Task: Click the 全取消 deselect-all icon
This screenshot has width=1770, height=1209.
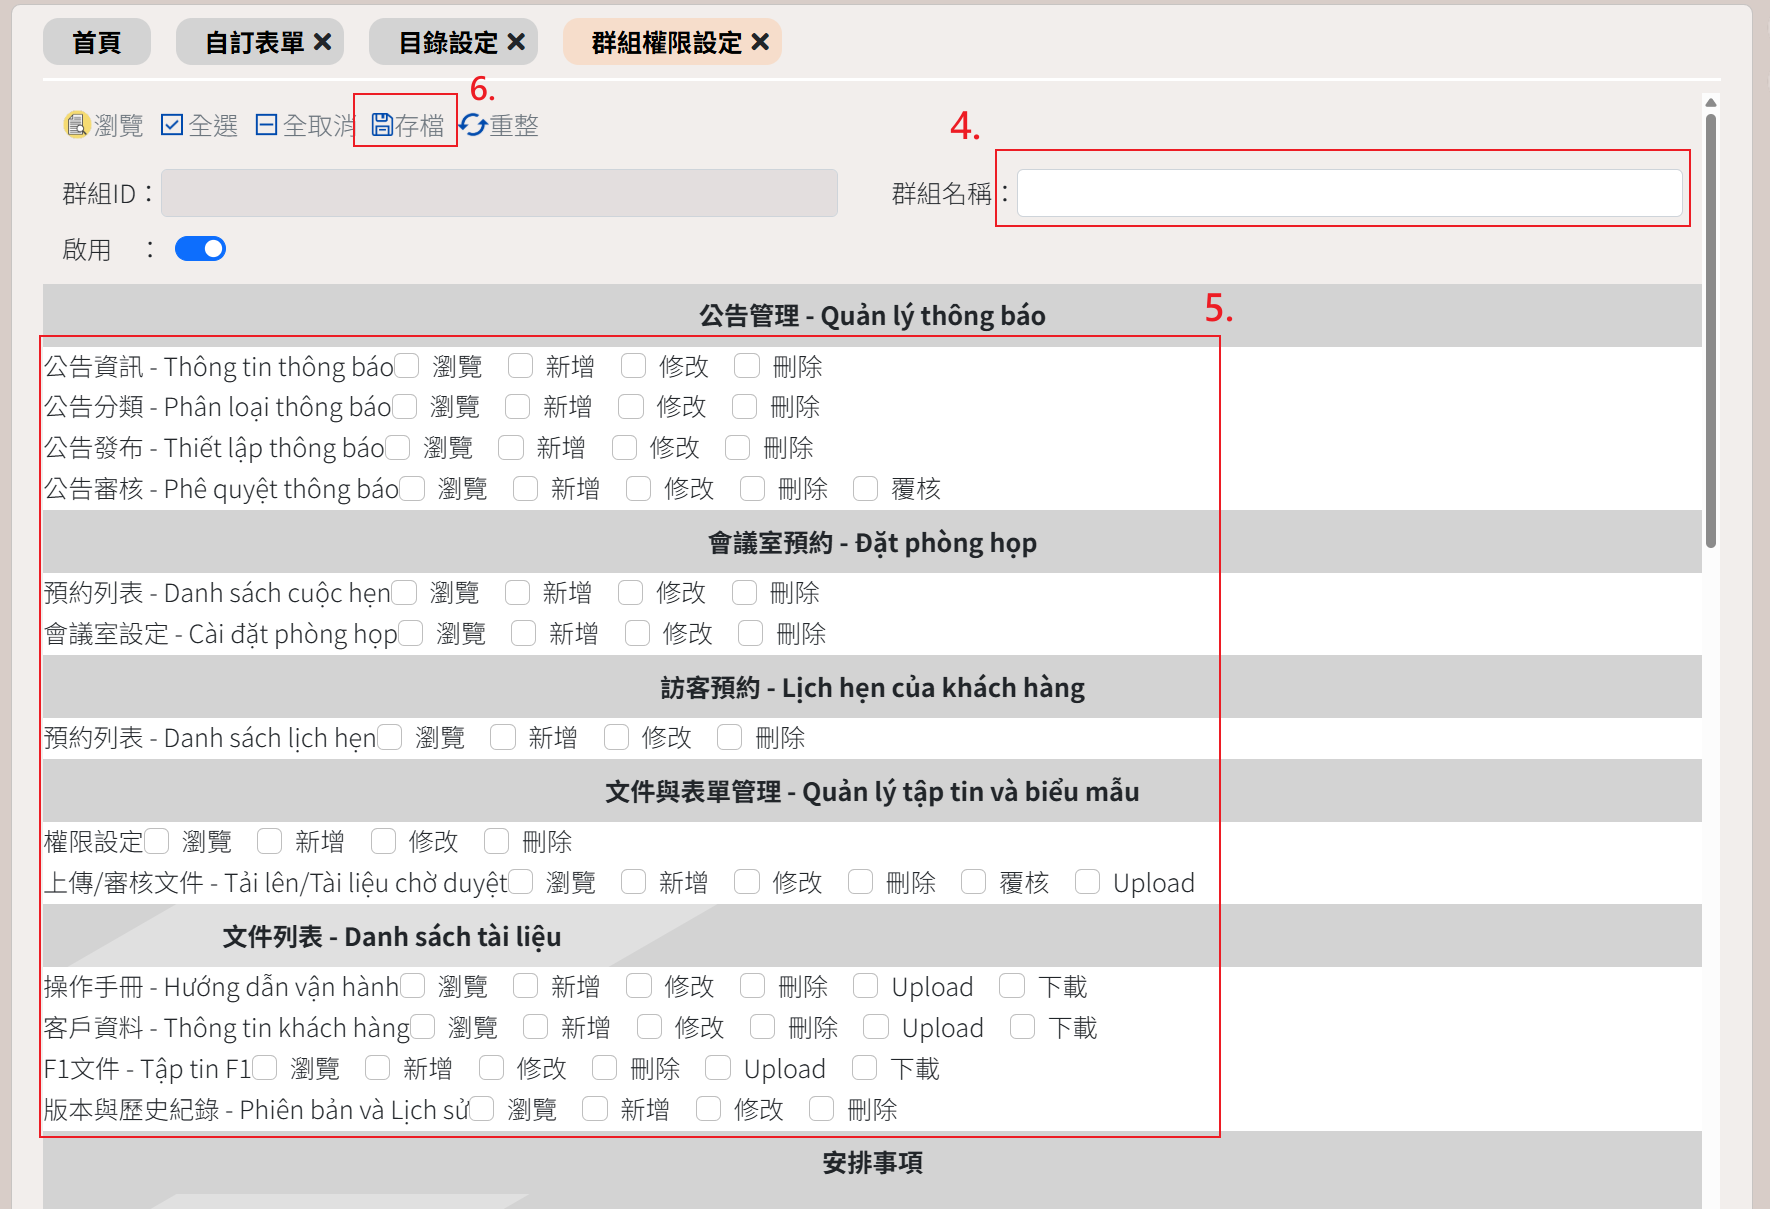Action: click(x=266, y=125)
